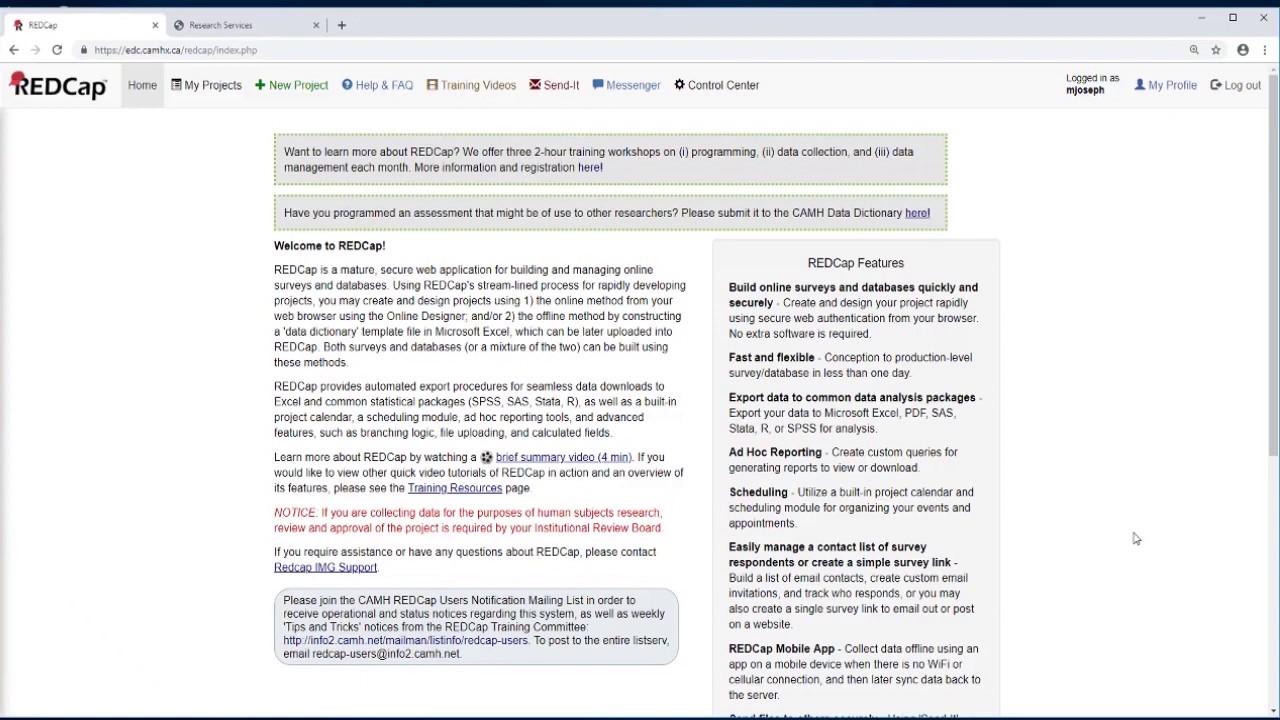Click the workshop registration 'here!' link

(590, 168)
